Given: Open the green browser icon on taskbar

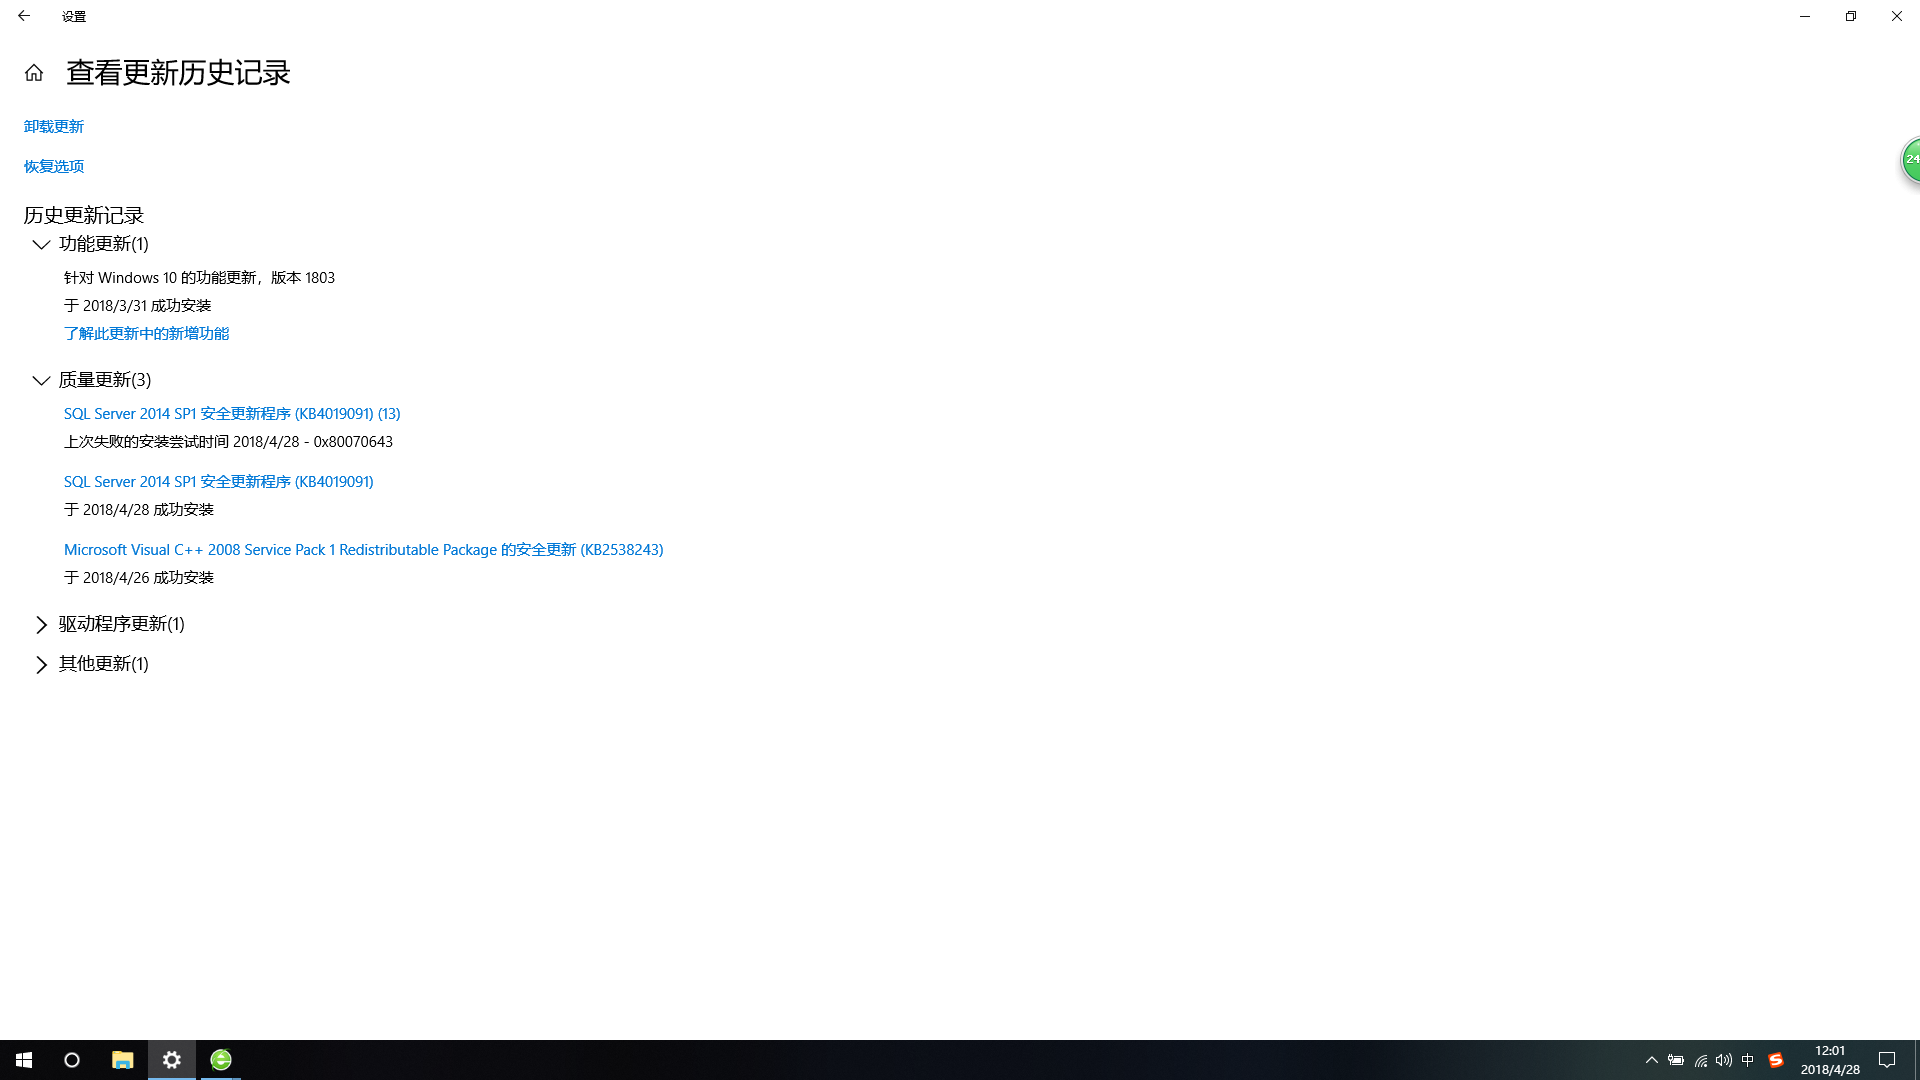Looking at the screenshot, I should click(221, 1060).
